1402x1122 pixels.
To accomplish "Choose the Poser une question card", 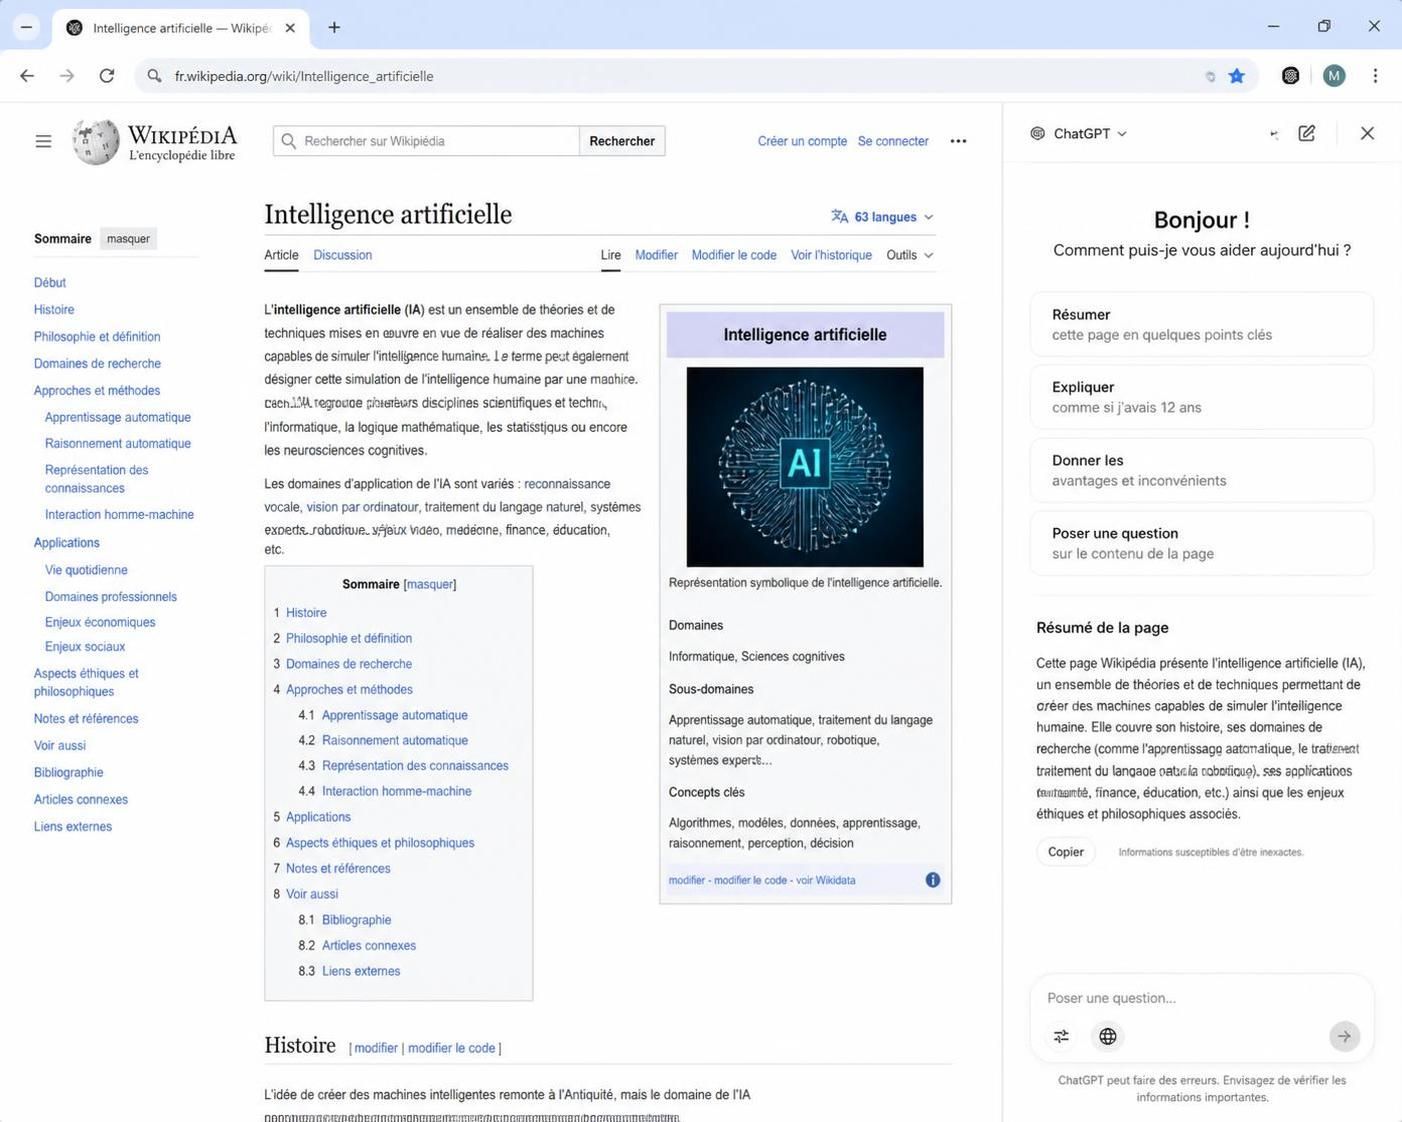I will tap(1201, 543).
